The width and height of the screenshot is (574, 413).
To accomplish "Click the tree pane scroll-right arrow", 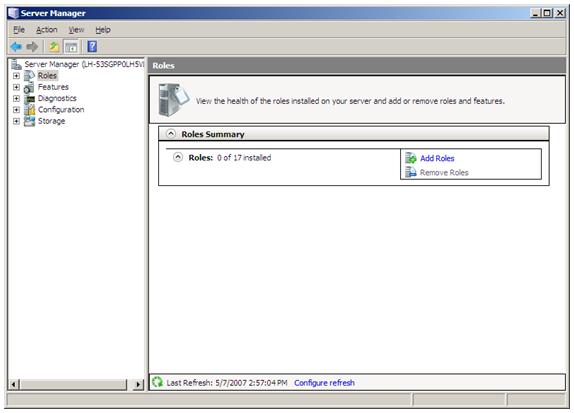I will [x=138, y=384].
